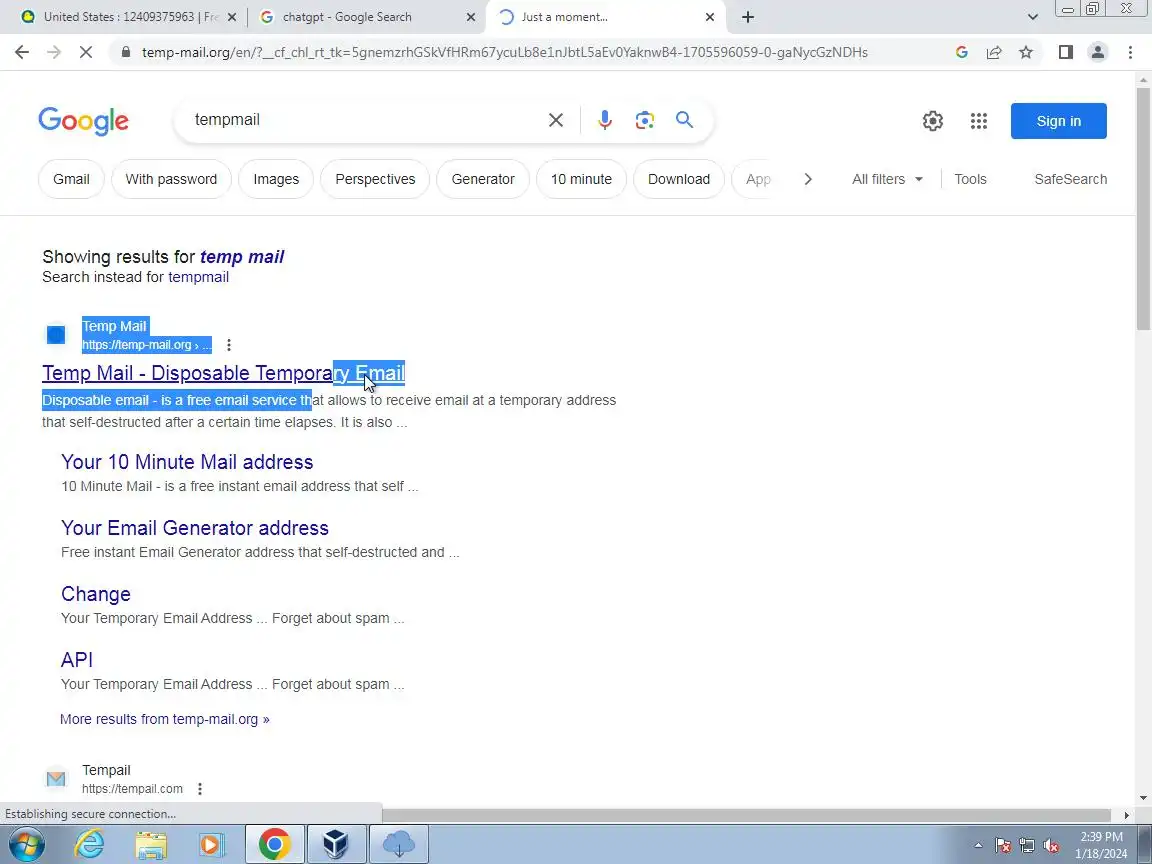
Task: Open Google Lens image search
Action: pyautogui.click(x=644, y=120)
